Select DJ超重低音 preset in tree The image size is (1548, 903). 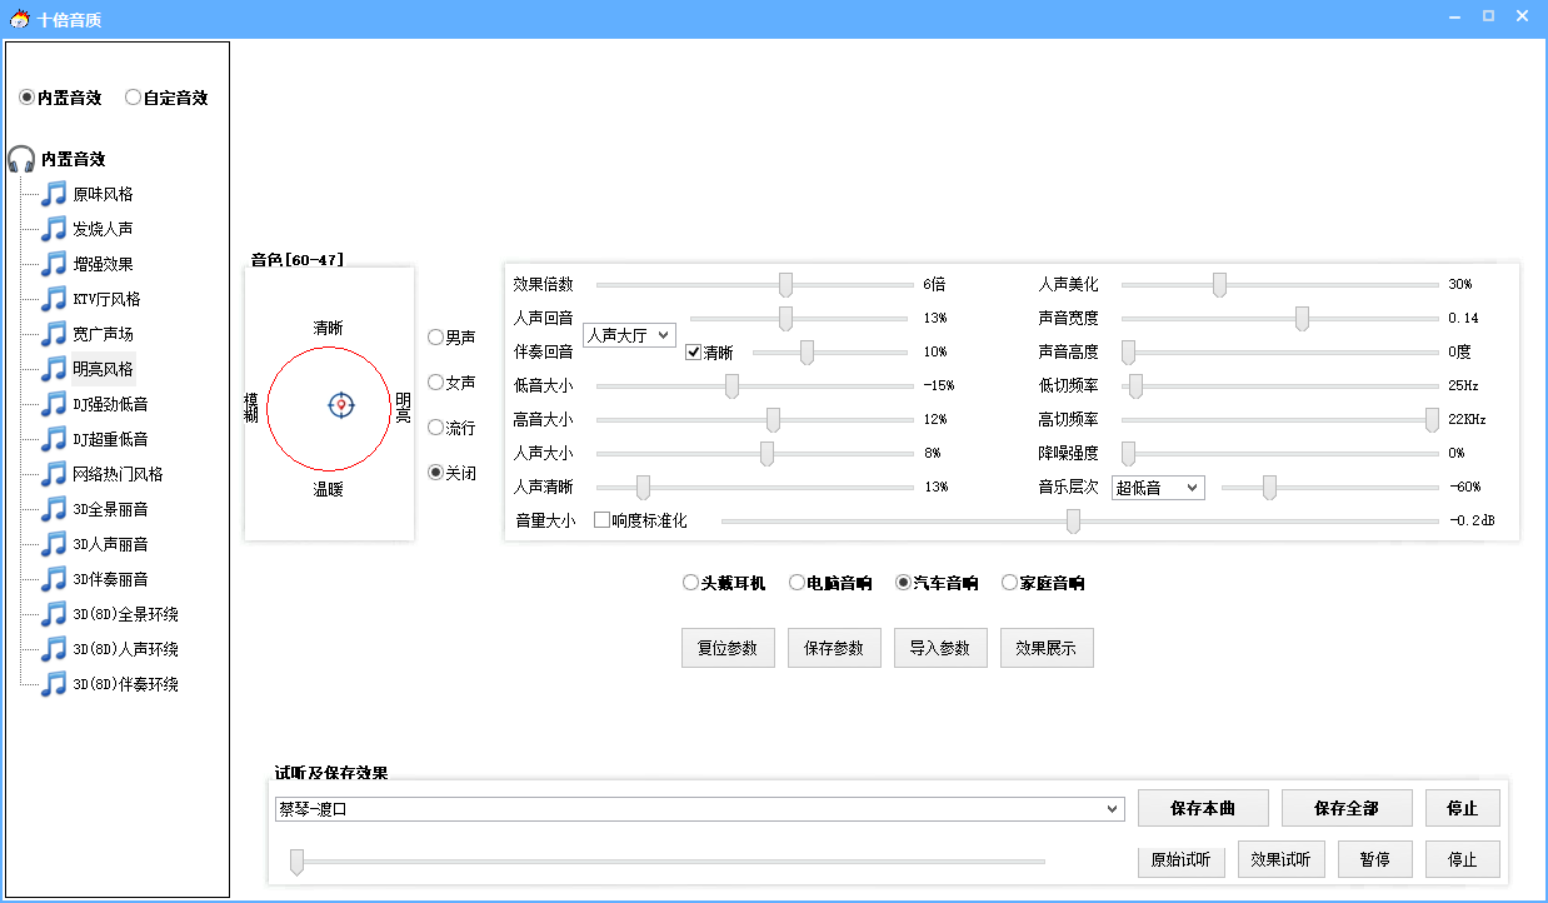[x=111, y=439]
